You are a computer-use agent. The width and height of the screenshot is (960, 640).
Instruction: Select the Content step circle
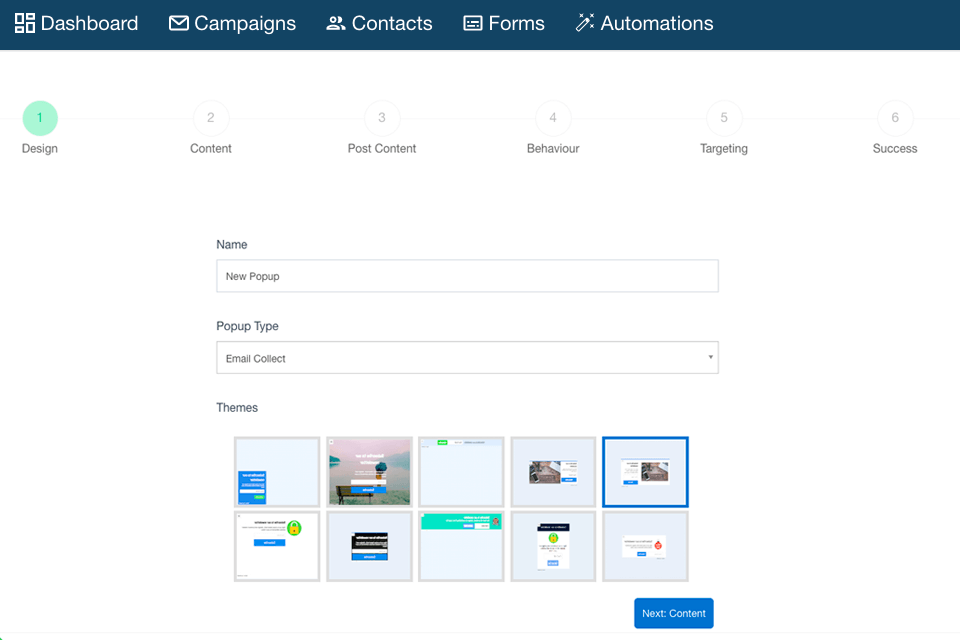click(x=210, y=117)
